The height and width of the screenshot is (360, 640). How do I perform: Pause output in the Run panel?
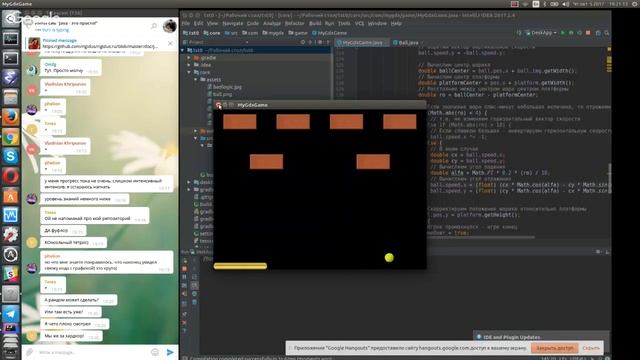pos(184,277)
